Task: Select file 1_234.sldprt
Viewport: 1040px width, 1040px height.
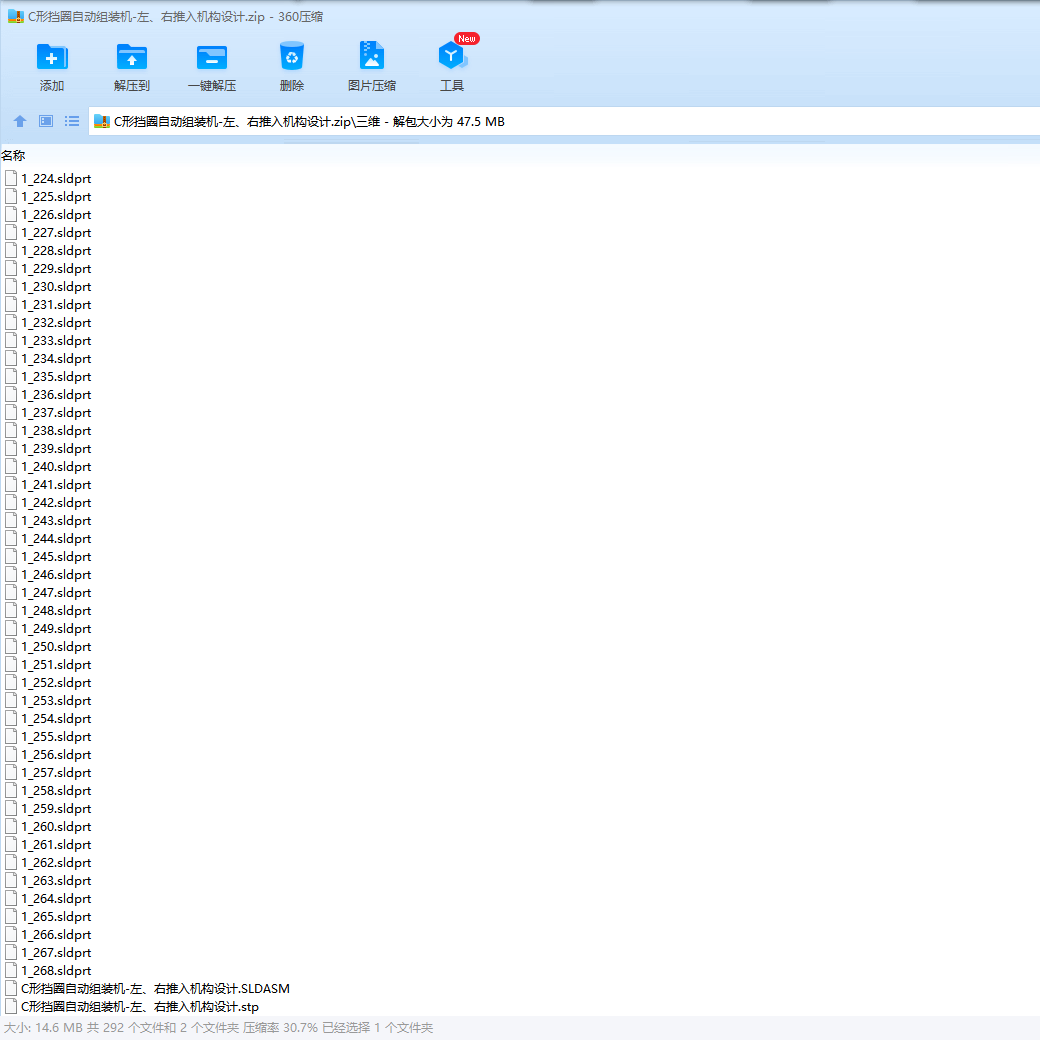Action: click(56, 359)
